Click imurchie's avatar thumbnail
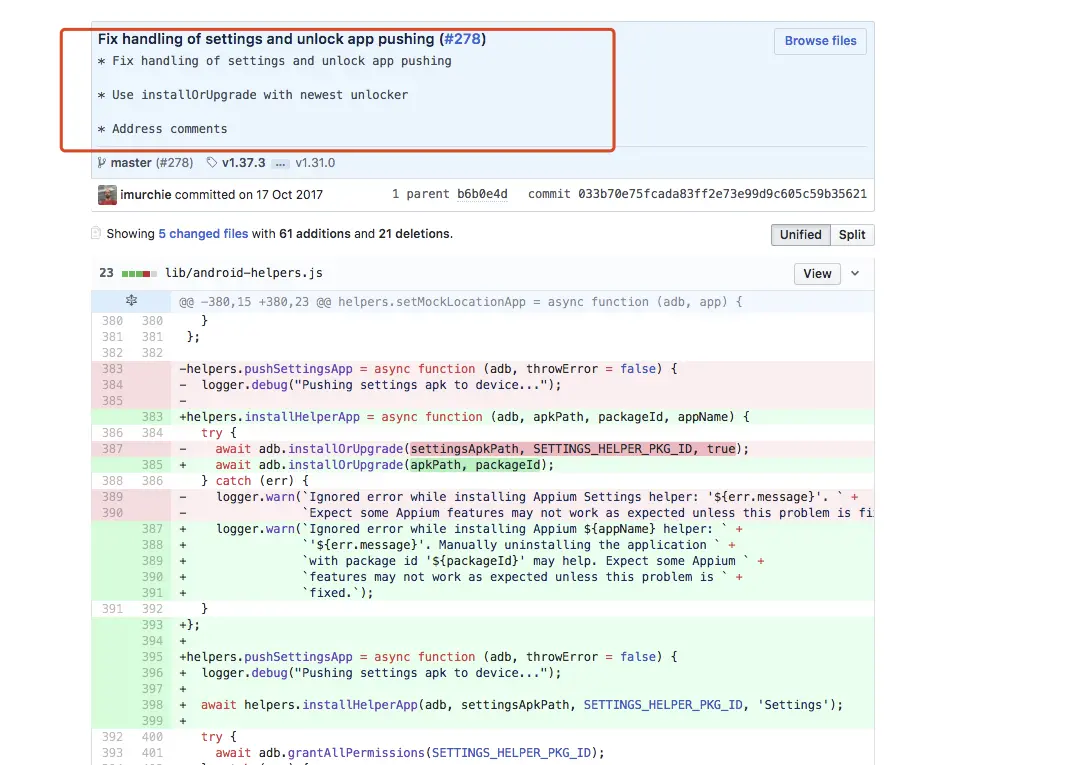Screen dimensions: 1091x765 (x=107, y=195)
